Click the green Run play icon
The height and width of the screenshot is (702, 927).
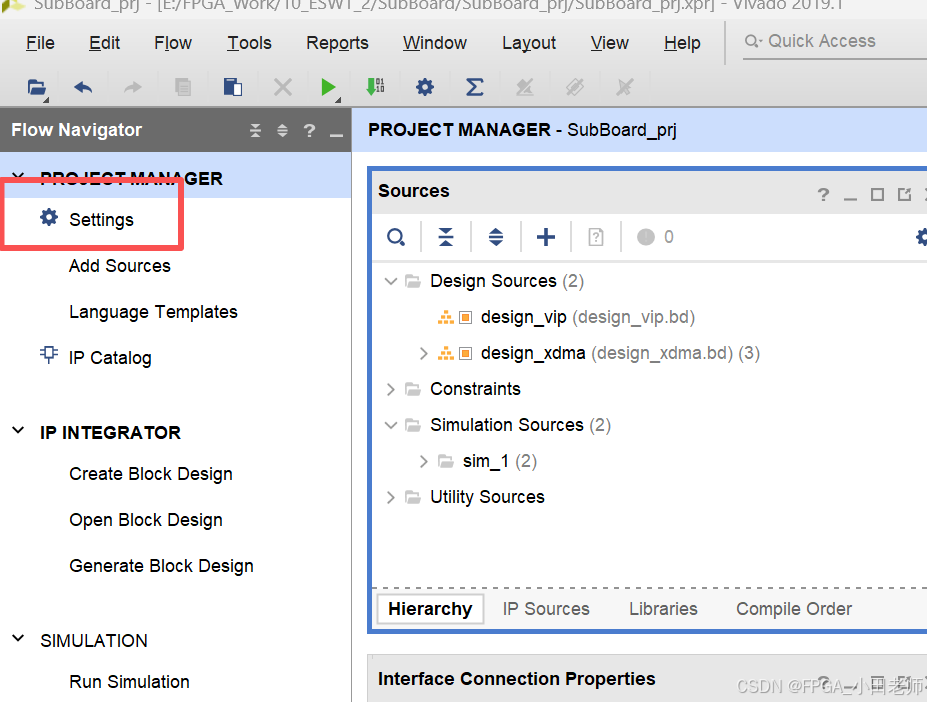pyautogui.click(x=328, y=88)
